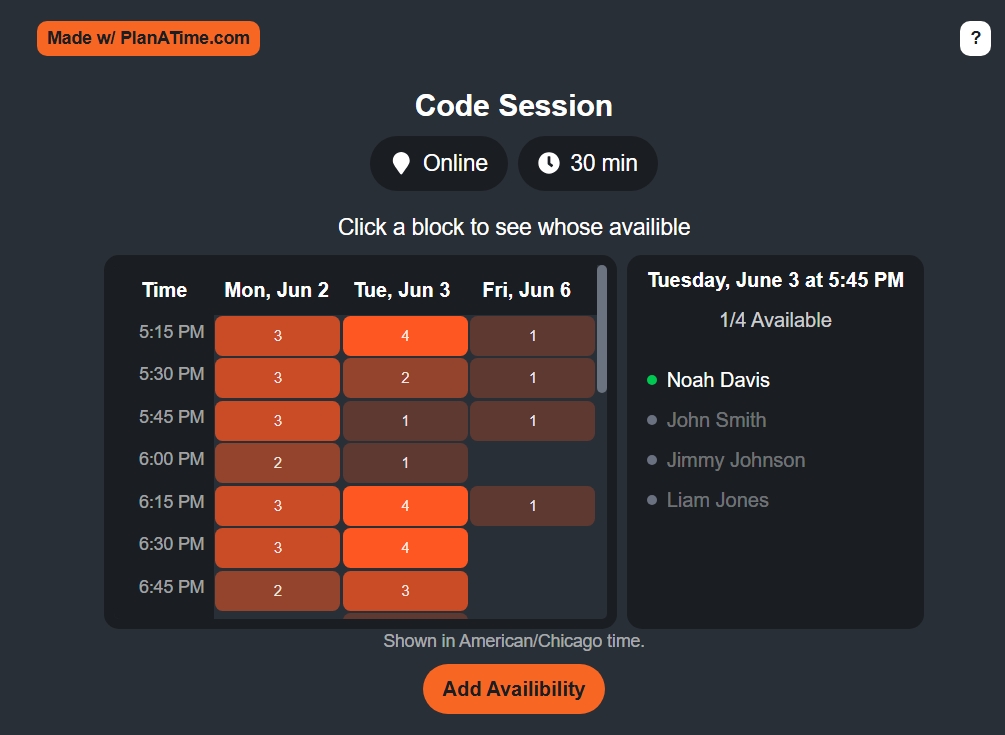Image resolution: width=1005 pixels, height=735 pixels.
Task: Click the green dot beside Noah Davis
Action: click(x=652, y=380)
